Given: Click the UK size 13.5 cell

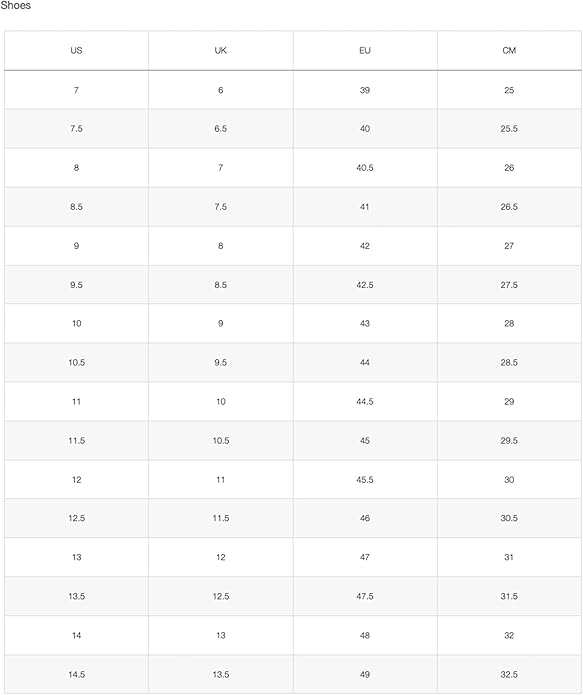Looking at the screenshot, I should click(220, 674).
